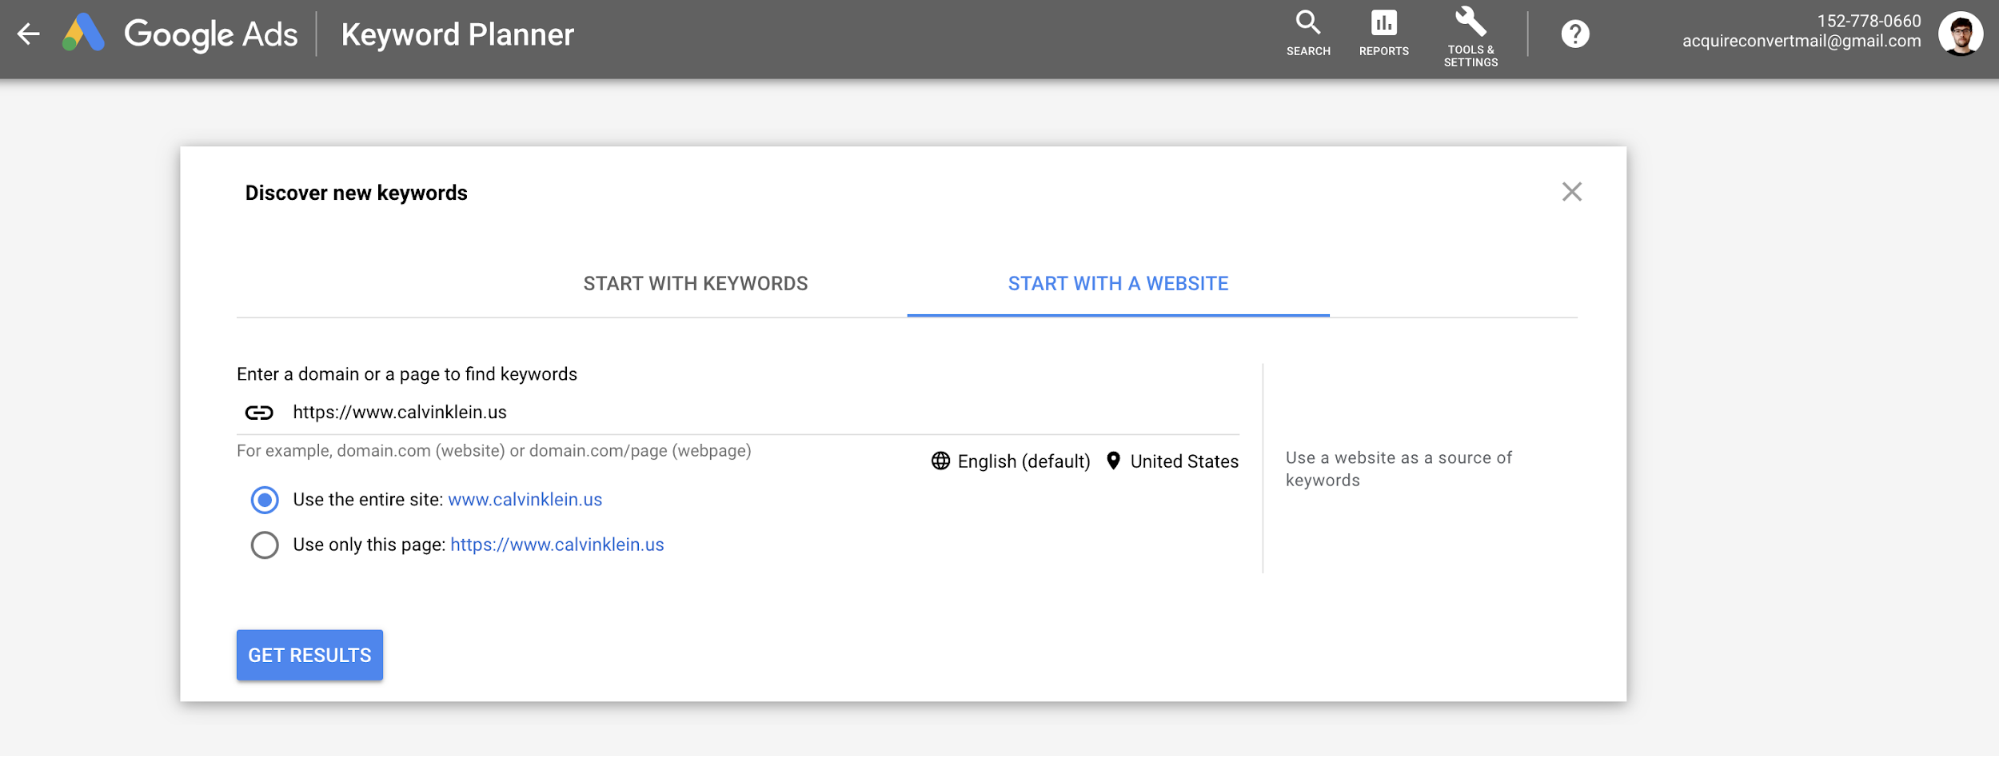Click the back arrow in header
The image size is (1999, 757).
[x=28, y=35]
